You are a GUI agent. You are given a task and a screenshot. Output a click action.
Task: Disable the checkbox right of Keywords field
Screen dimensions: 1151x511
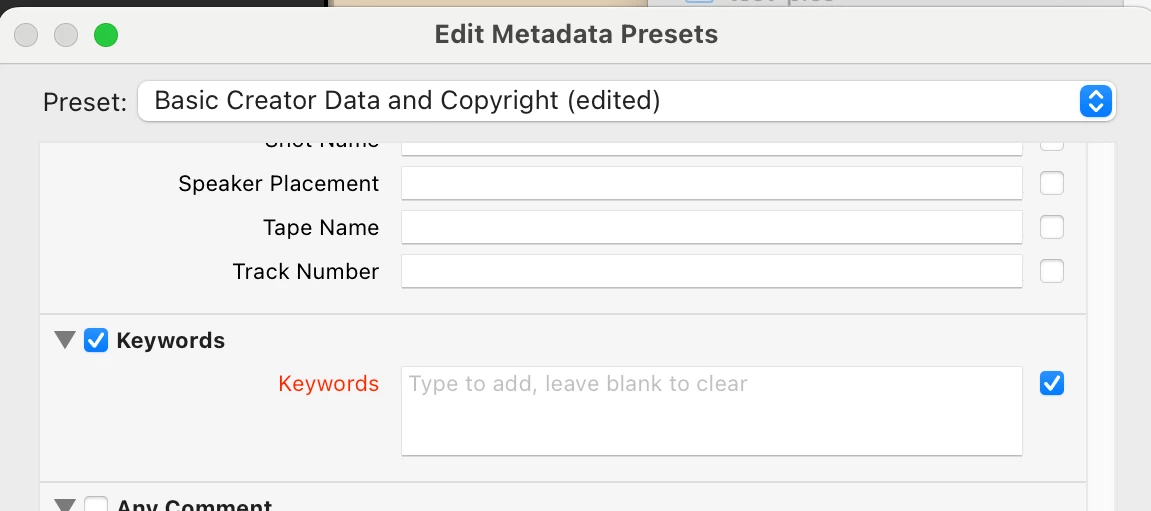pyautogui.click(x=1051, y=383)
